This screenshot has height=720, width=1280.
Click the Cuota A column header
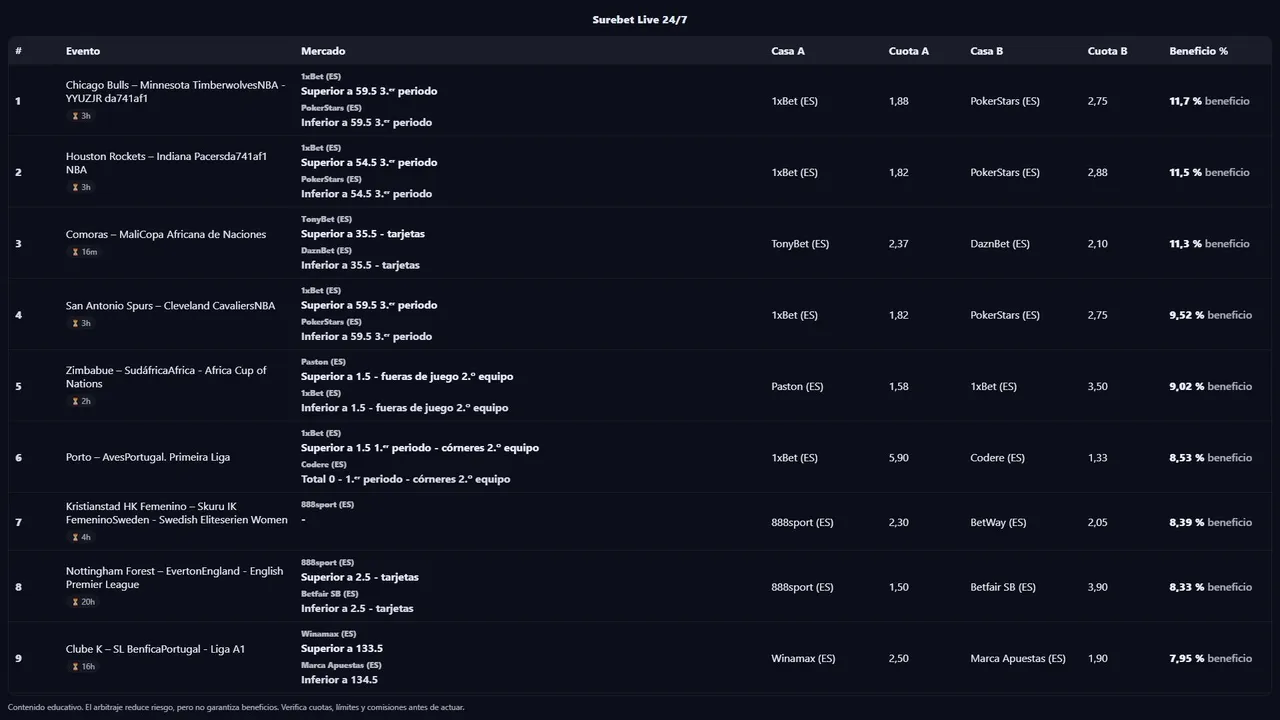(908, 51)
